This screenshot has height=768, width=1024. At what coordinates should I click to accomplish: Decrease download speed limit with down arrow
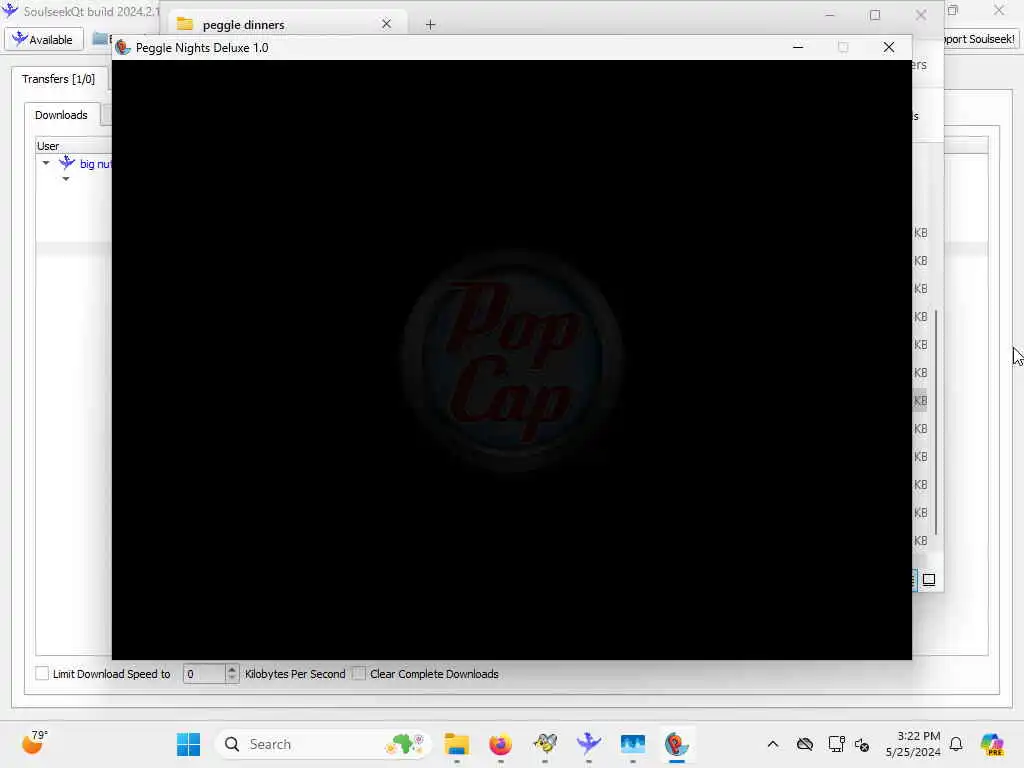[232, 679]
